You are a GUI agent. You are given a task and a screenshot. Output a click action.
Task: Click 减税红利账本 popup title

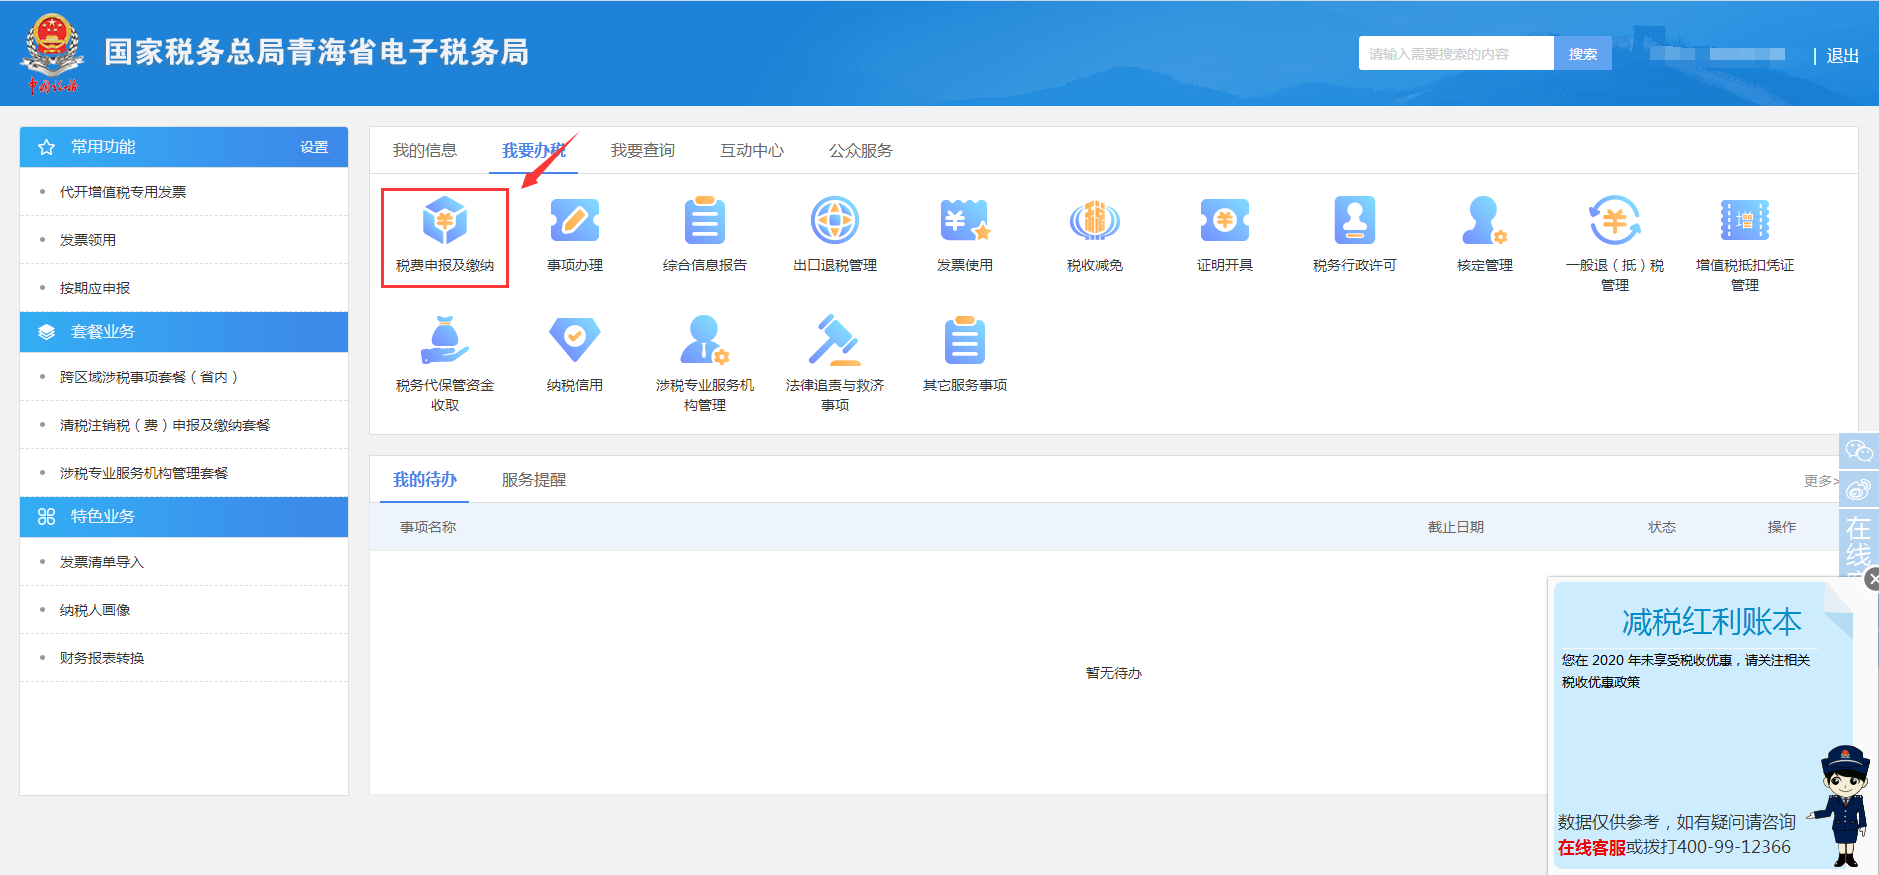pos(1711,622)
